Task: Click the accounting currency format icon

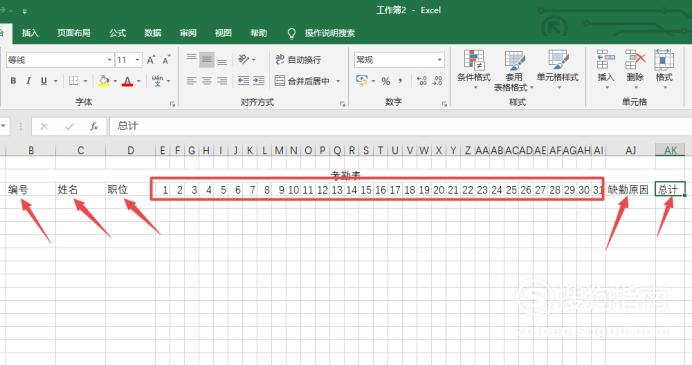Action: click(x=361, y=81)
